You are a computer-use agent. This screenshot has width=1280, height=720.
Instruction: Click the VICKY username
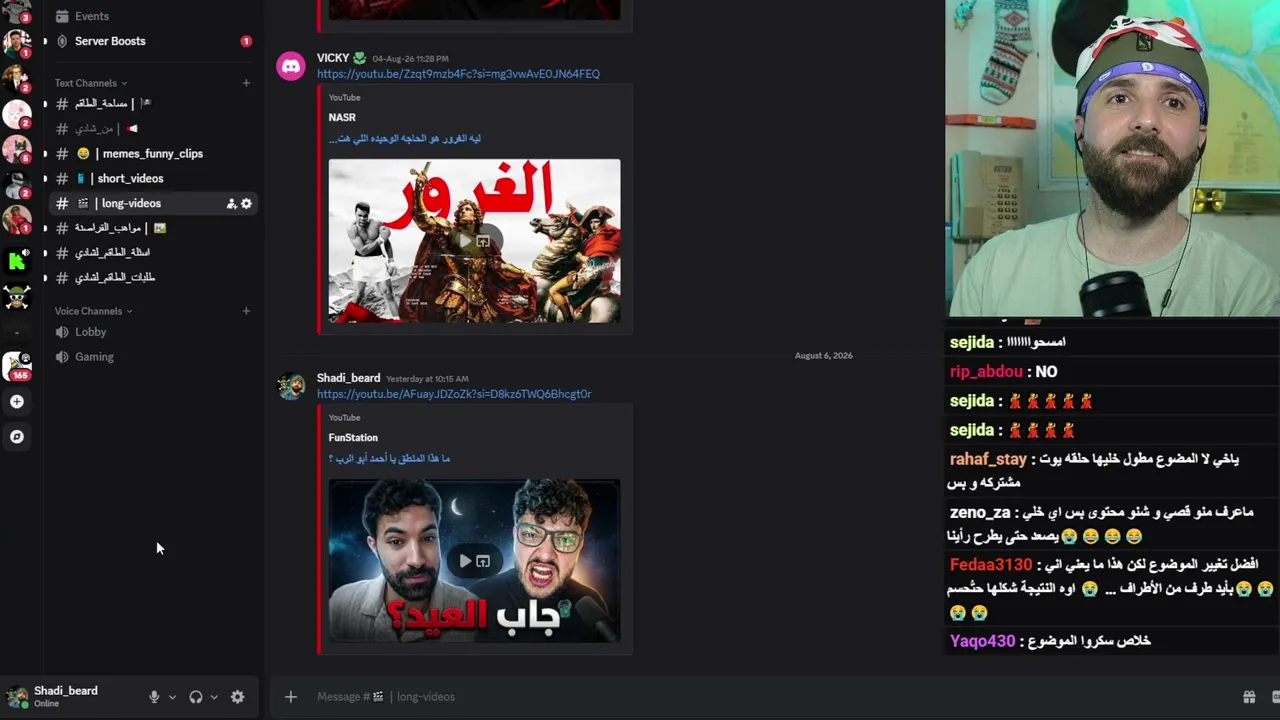point(333,58)
